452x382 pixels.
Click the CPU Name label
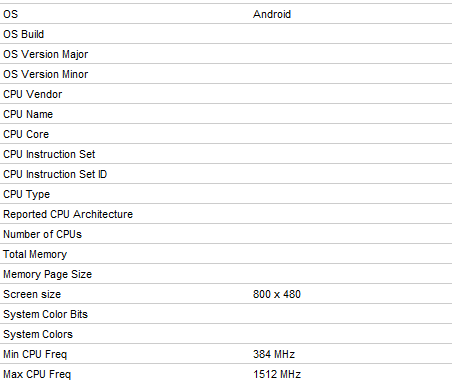tap(28, 114)
